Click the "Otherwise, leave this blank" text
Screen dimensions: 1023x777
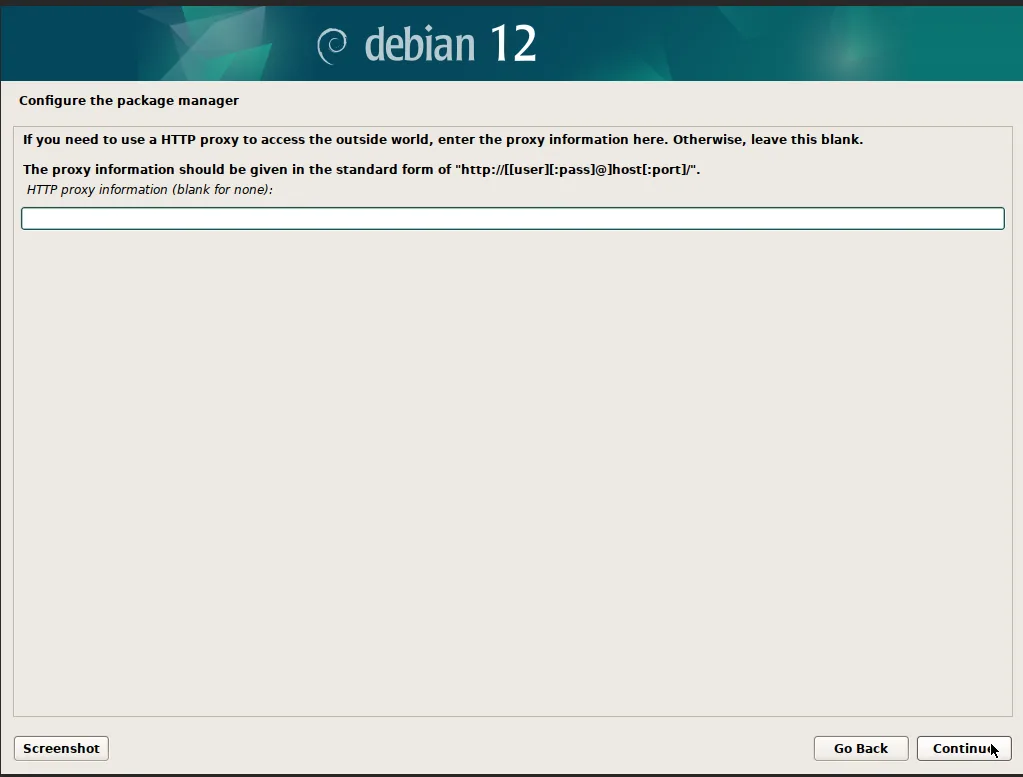point(767,140)
